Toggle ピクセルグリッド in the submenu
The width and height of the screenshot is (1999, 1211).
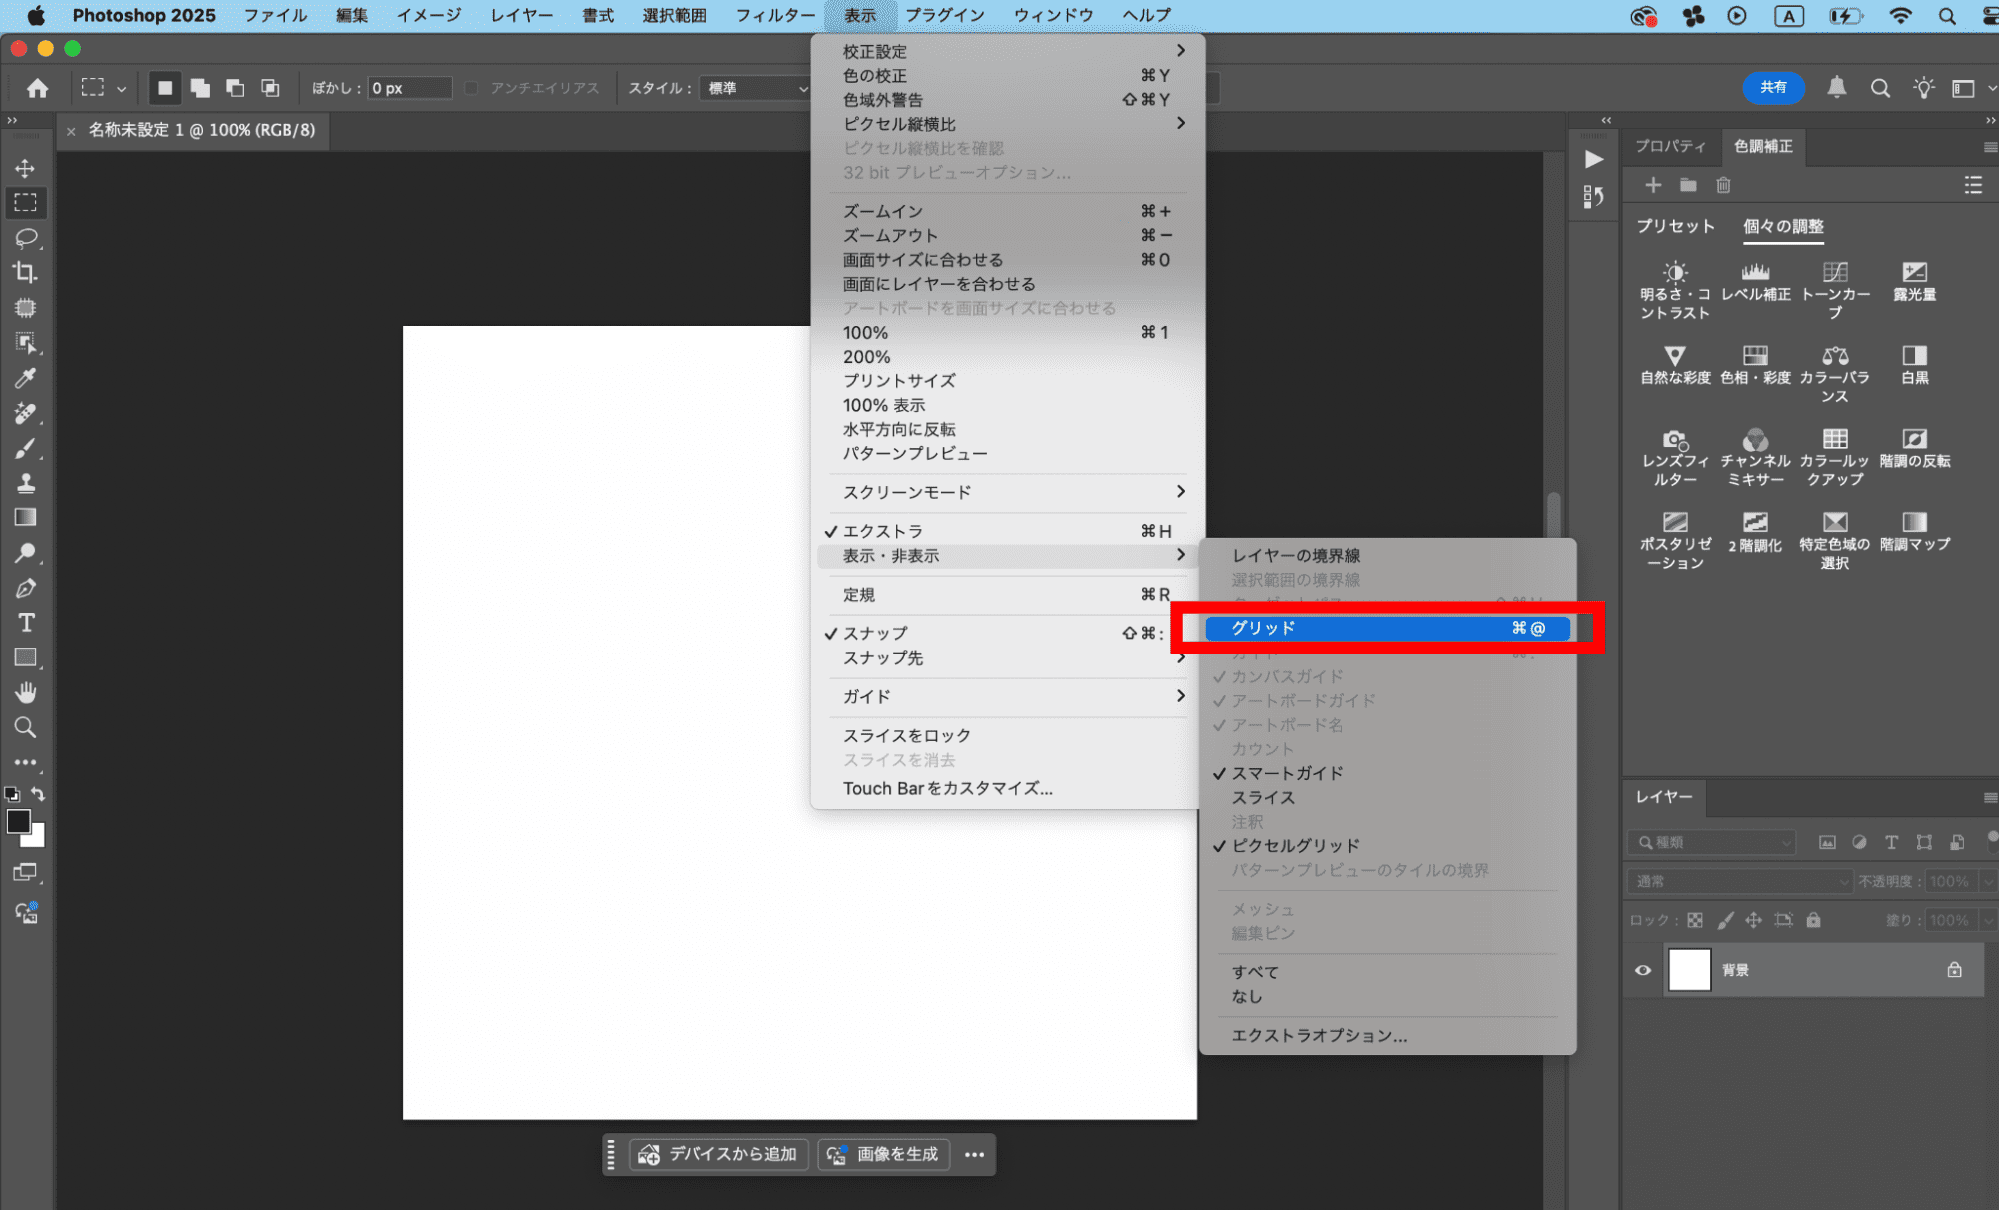click(x=1294, y=845)
